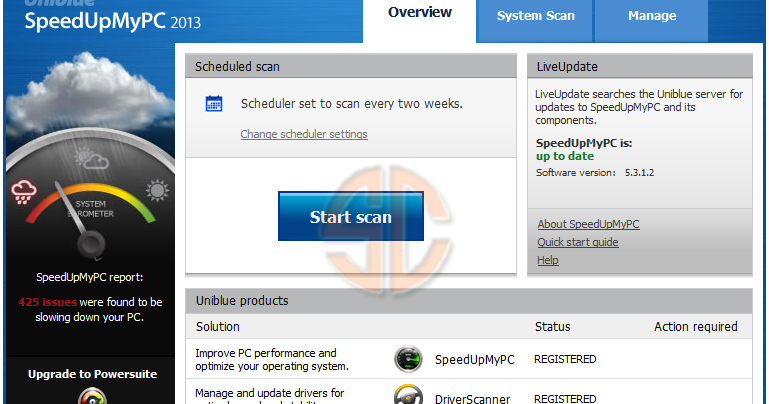This screenshot has height=404, width=769.
Task: Click the Help link
Action: pyautogui.click(x=547, y=260)
